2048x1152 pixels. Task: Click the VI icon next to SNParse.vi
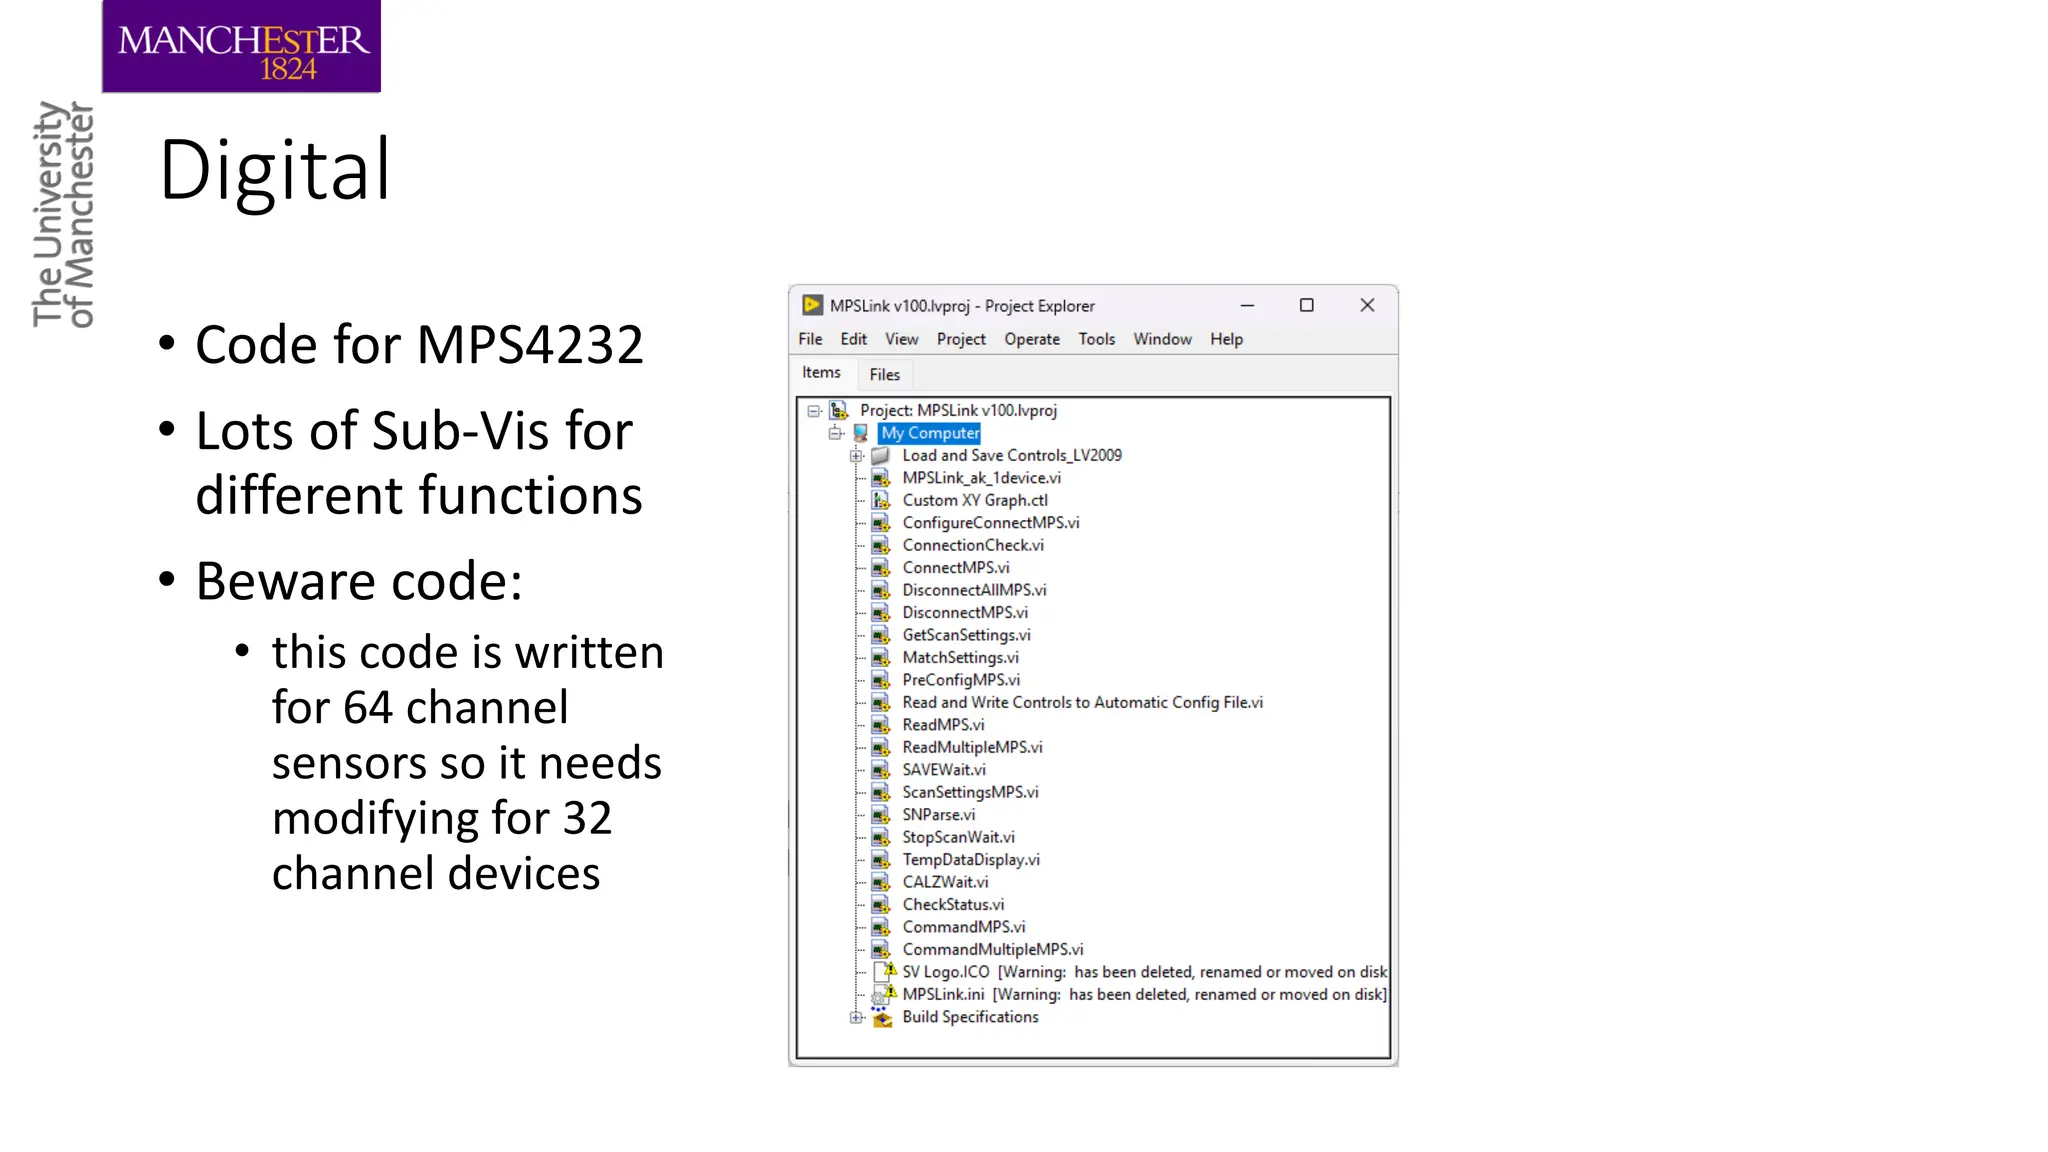881,815
